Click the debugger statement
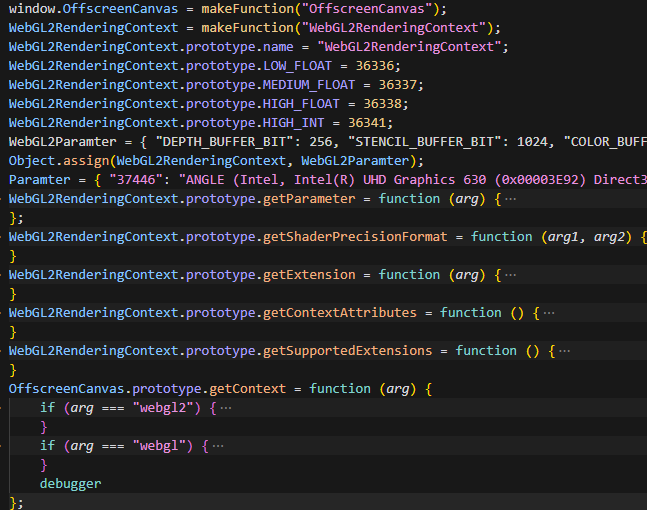Viewport: 647px width, 510px height. 70,483
